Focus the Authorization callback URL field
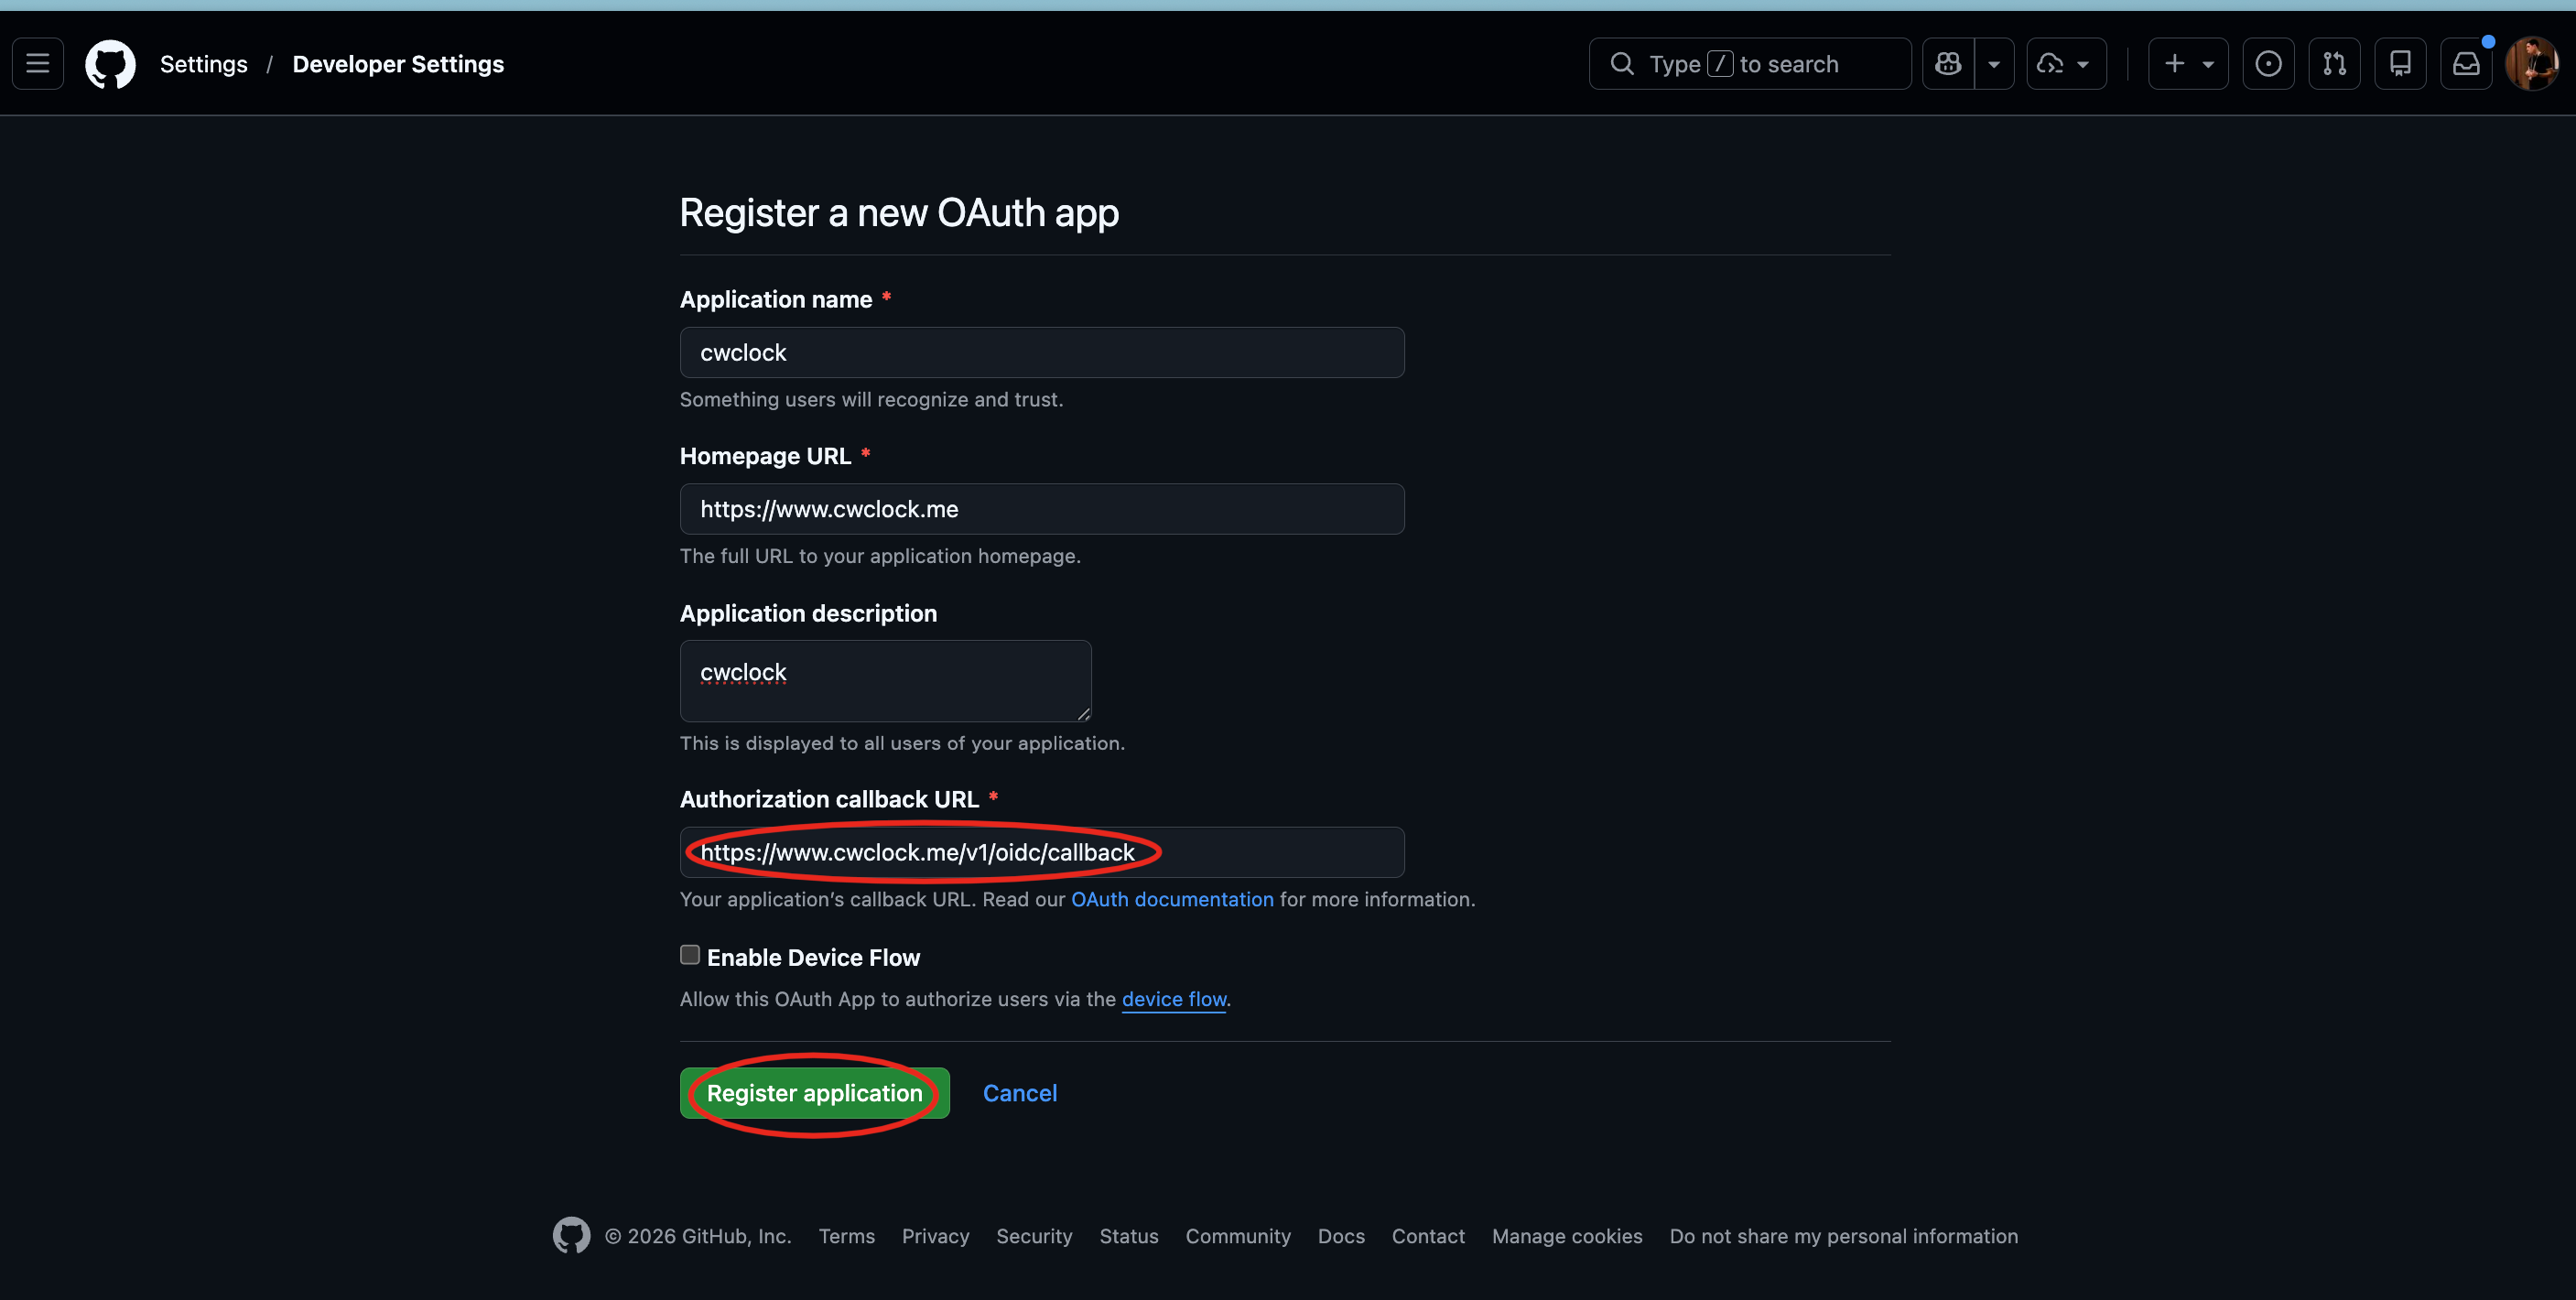This screenshot has width=2576, height=1300. pos(1042,852)
